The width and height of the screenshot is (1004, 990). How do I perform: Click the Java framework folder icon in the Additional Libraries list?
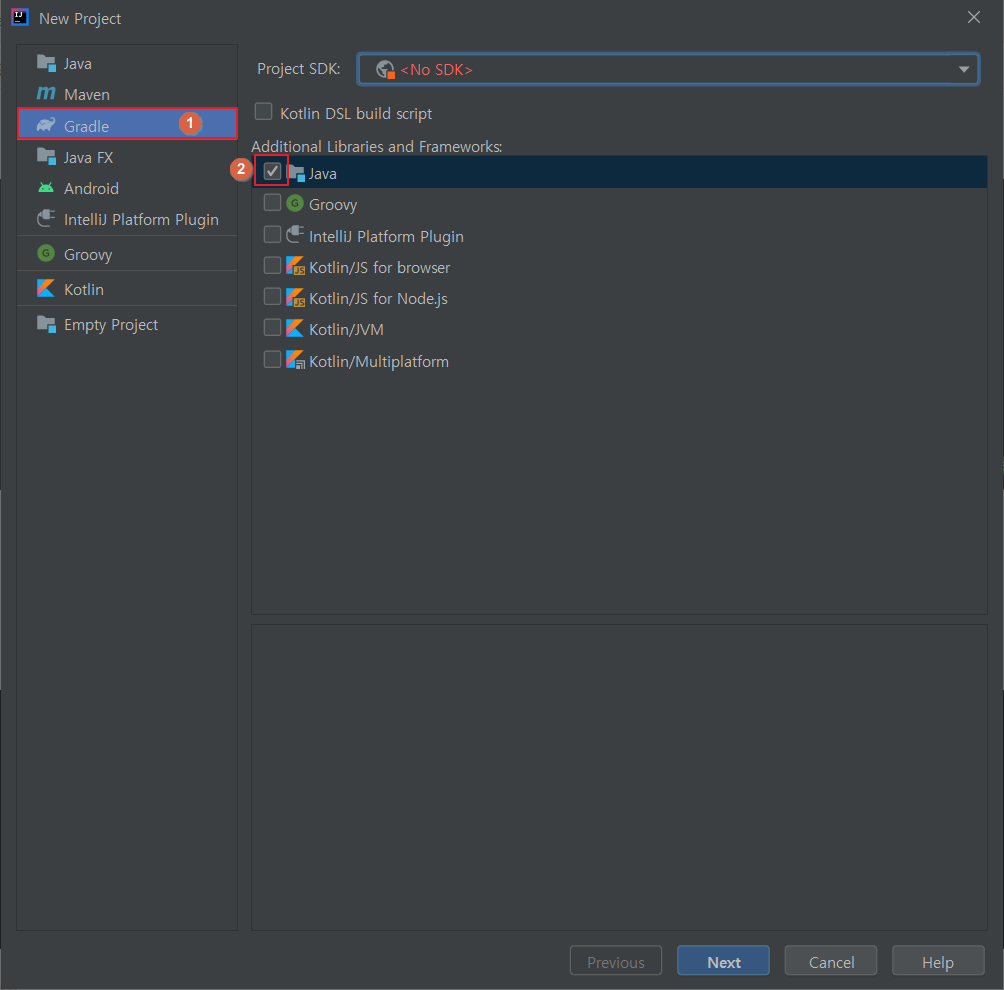(x=296, y=173)
